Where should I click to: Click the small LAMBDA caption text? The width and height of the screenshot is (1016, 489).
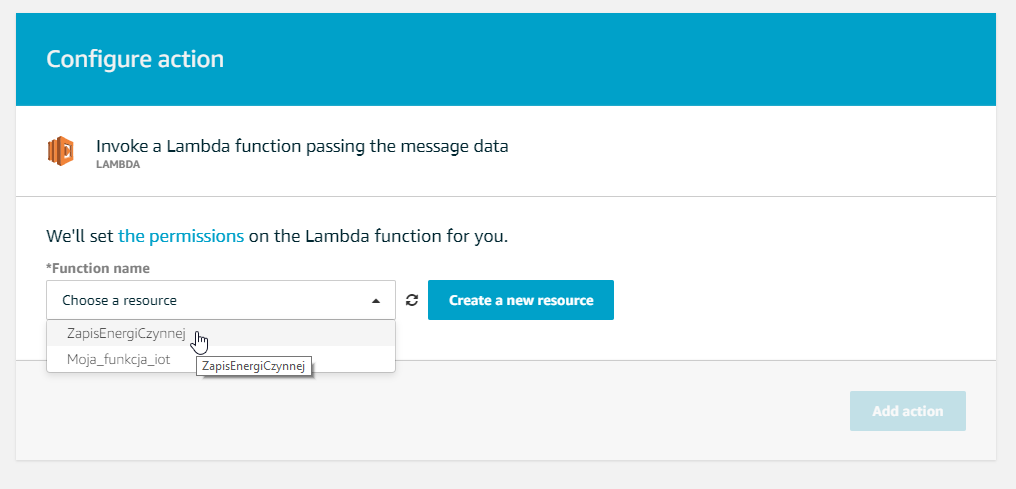point(118,165)
